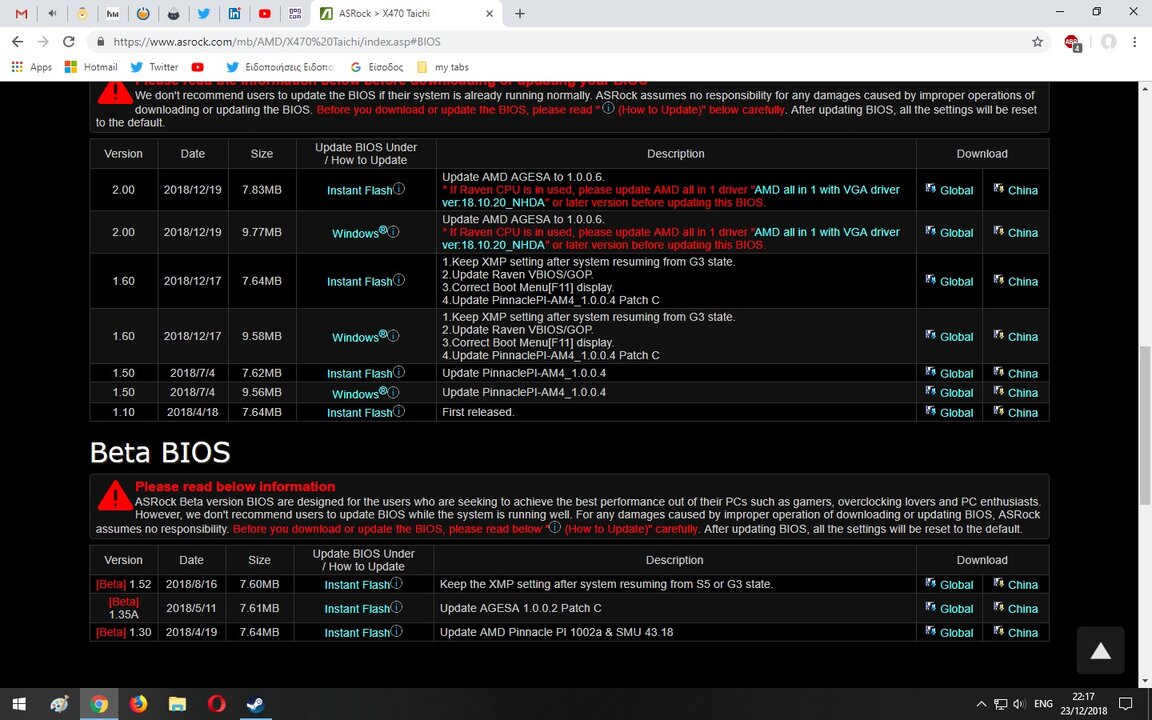This screenshot has width=1152, height=720.
Task: Open info icon beside Windows for 1.60
Action: (394, 336)
